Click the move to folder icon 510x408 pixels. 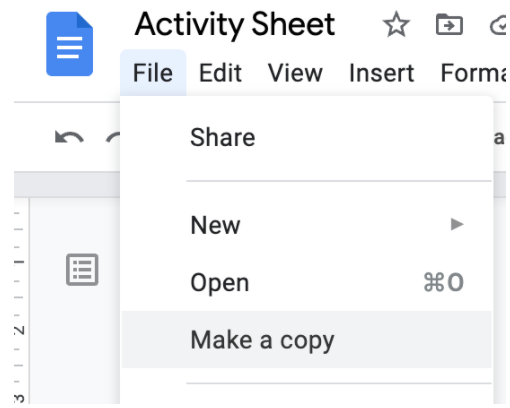click(449, 24)
